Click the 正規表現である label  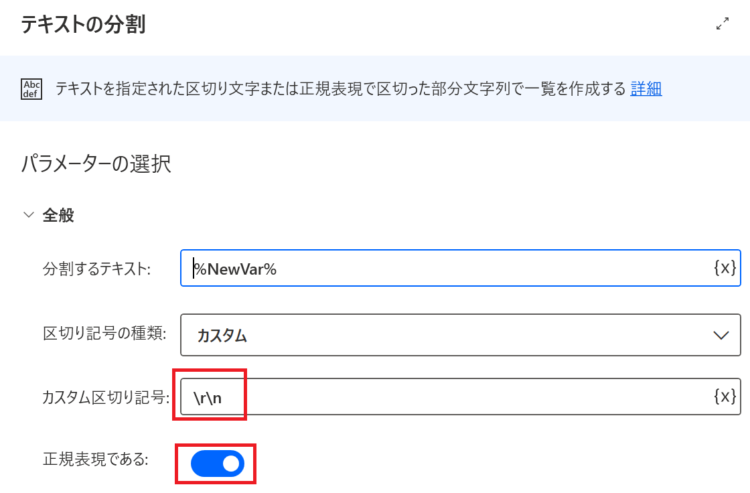[96, 460]
